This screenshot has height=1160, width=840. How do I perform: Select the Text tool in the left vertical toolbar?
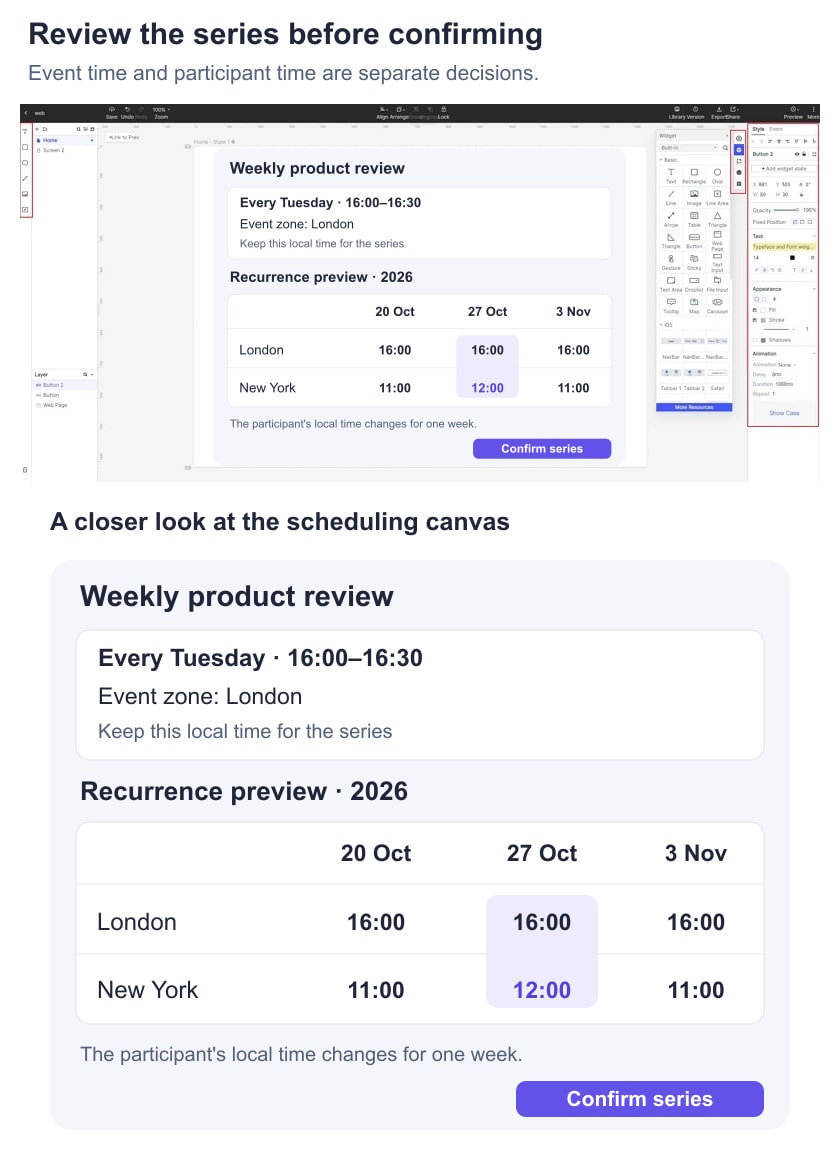pyautogui.click(x=25, y=132)
